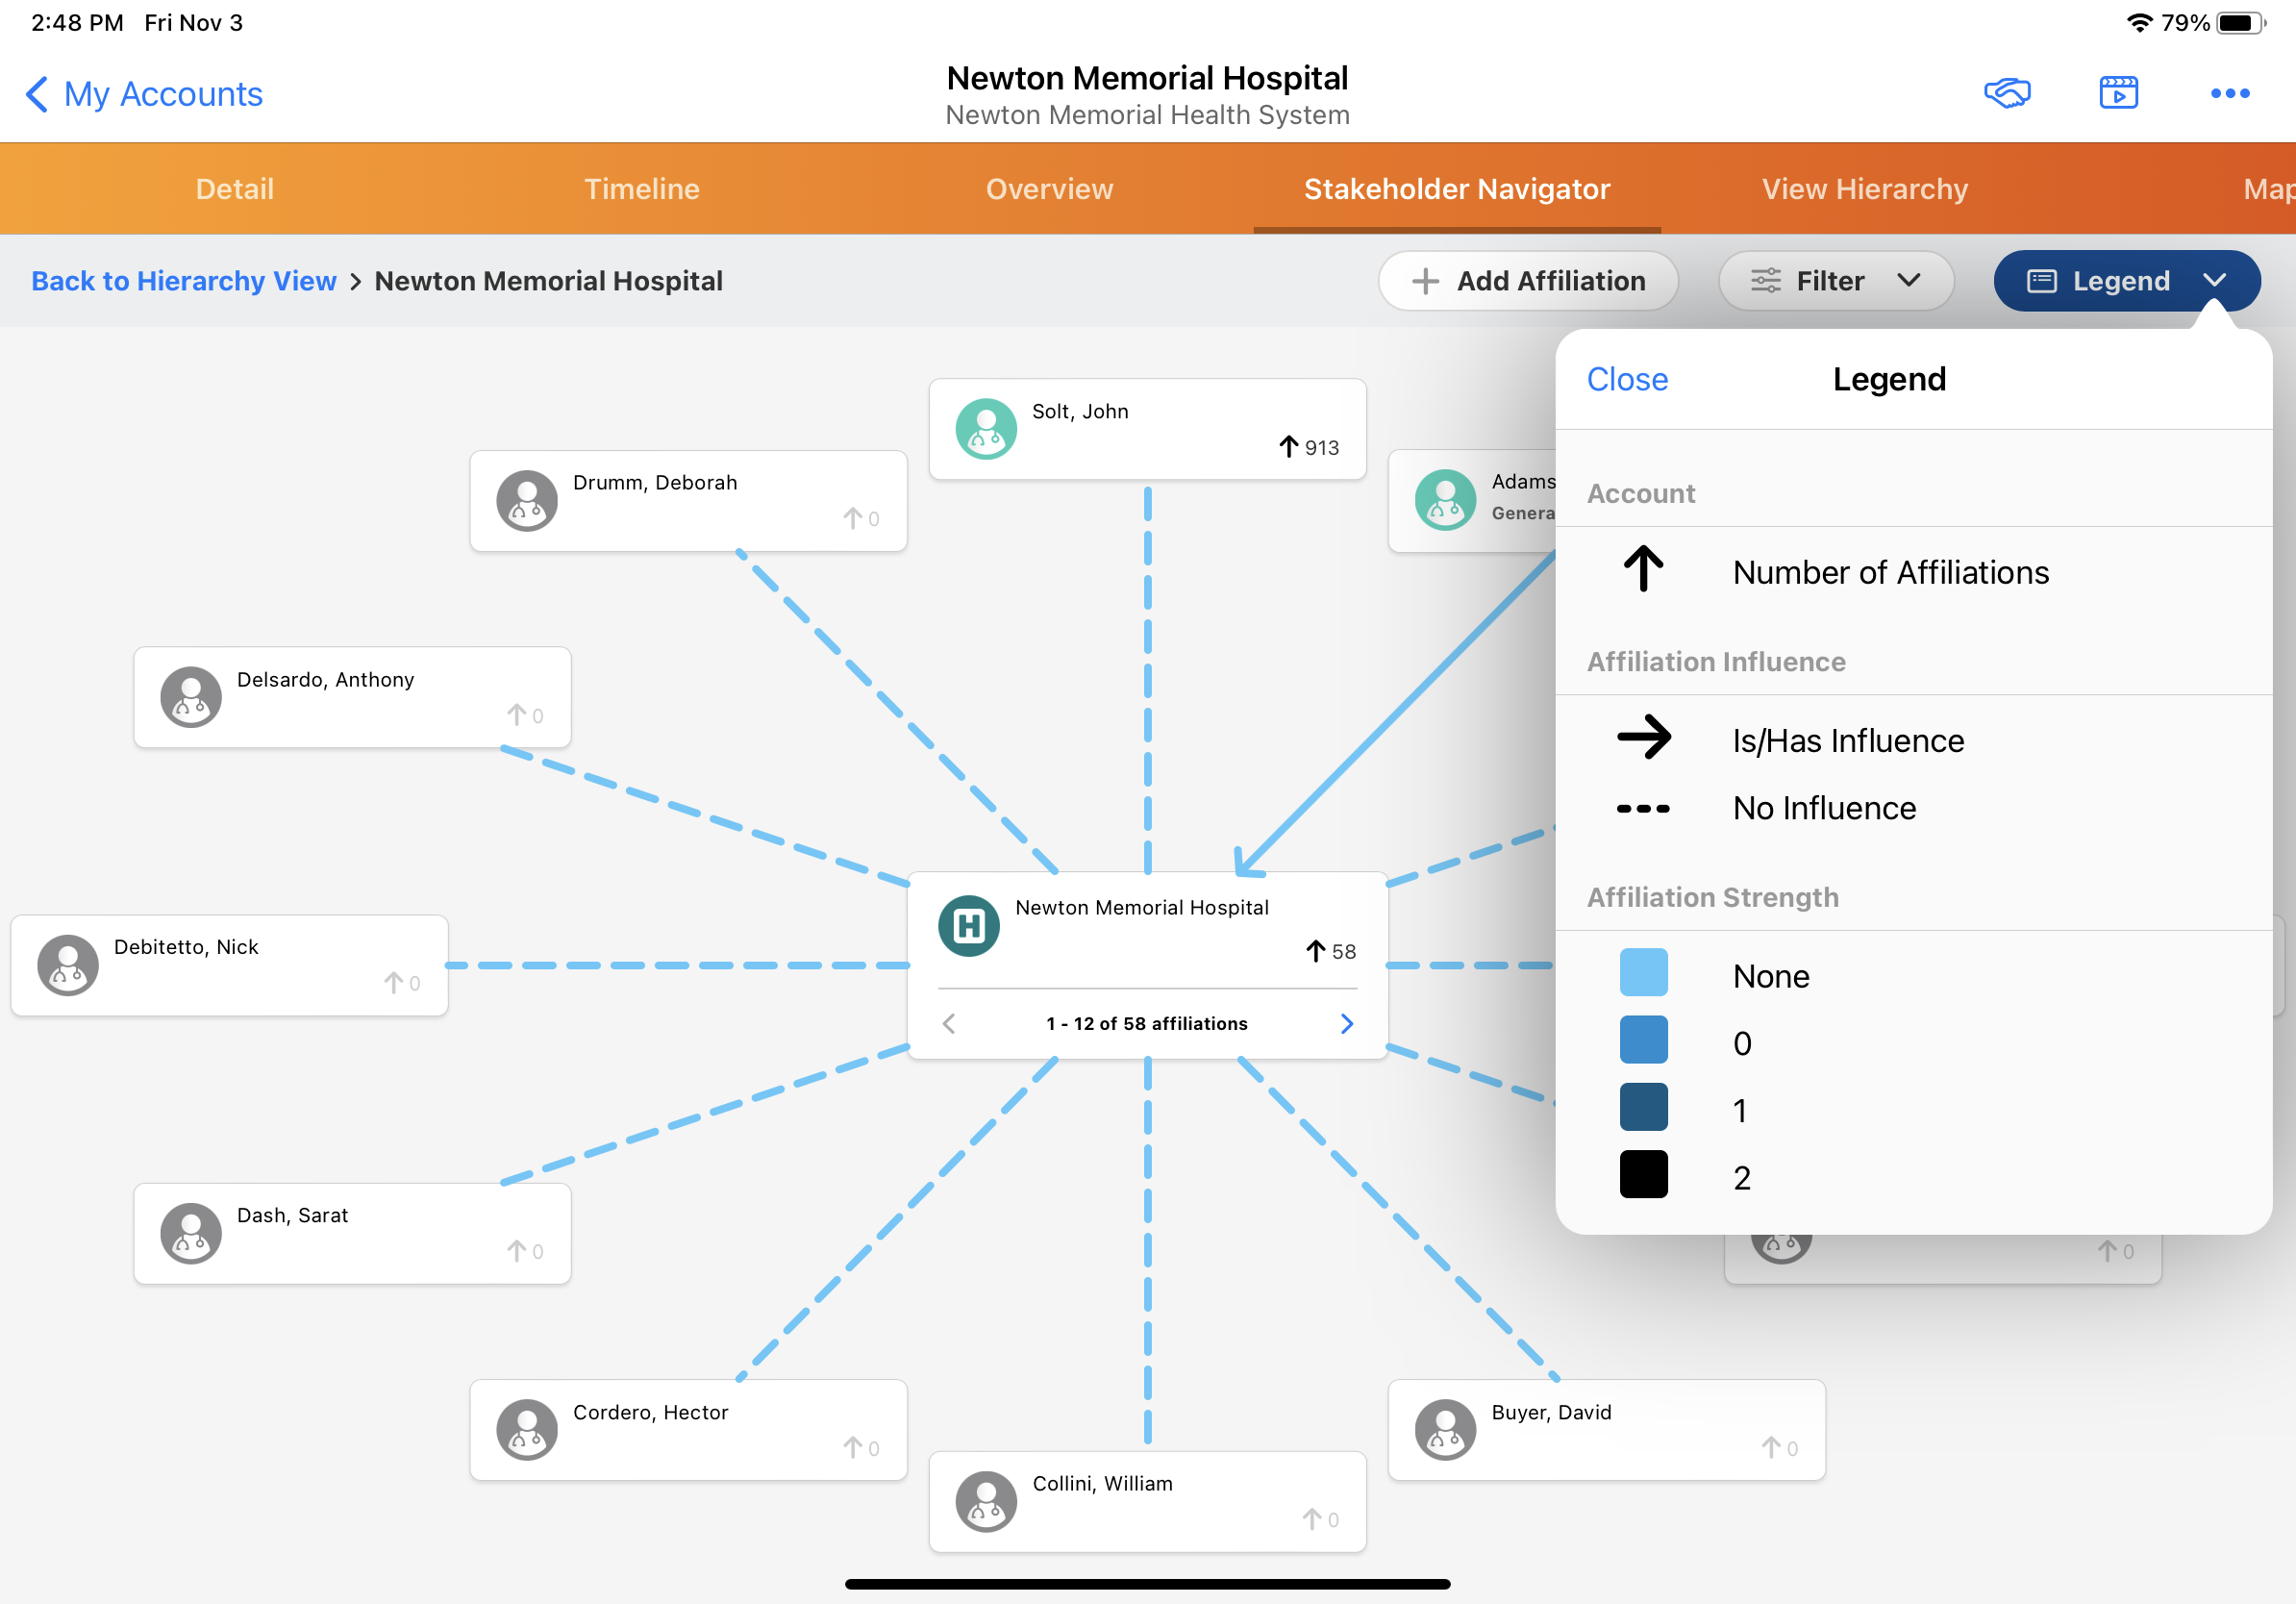The height and width of the screenshot is (1604, 2296).
Task: Open the three-dot more options menu
Action: tap(2229, 93)
